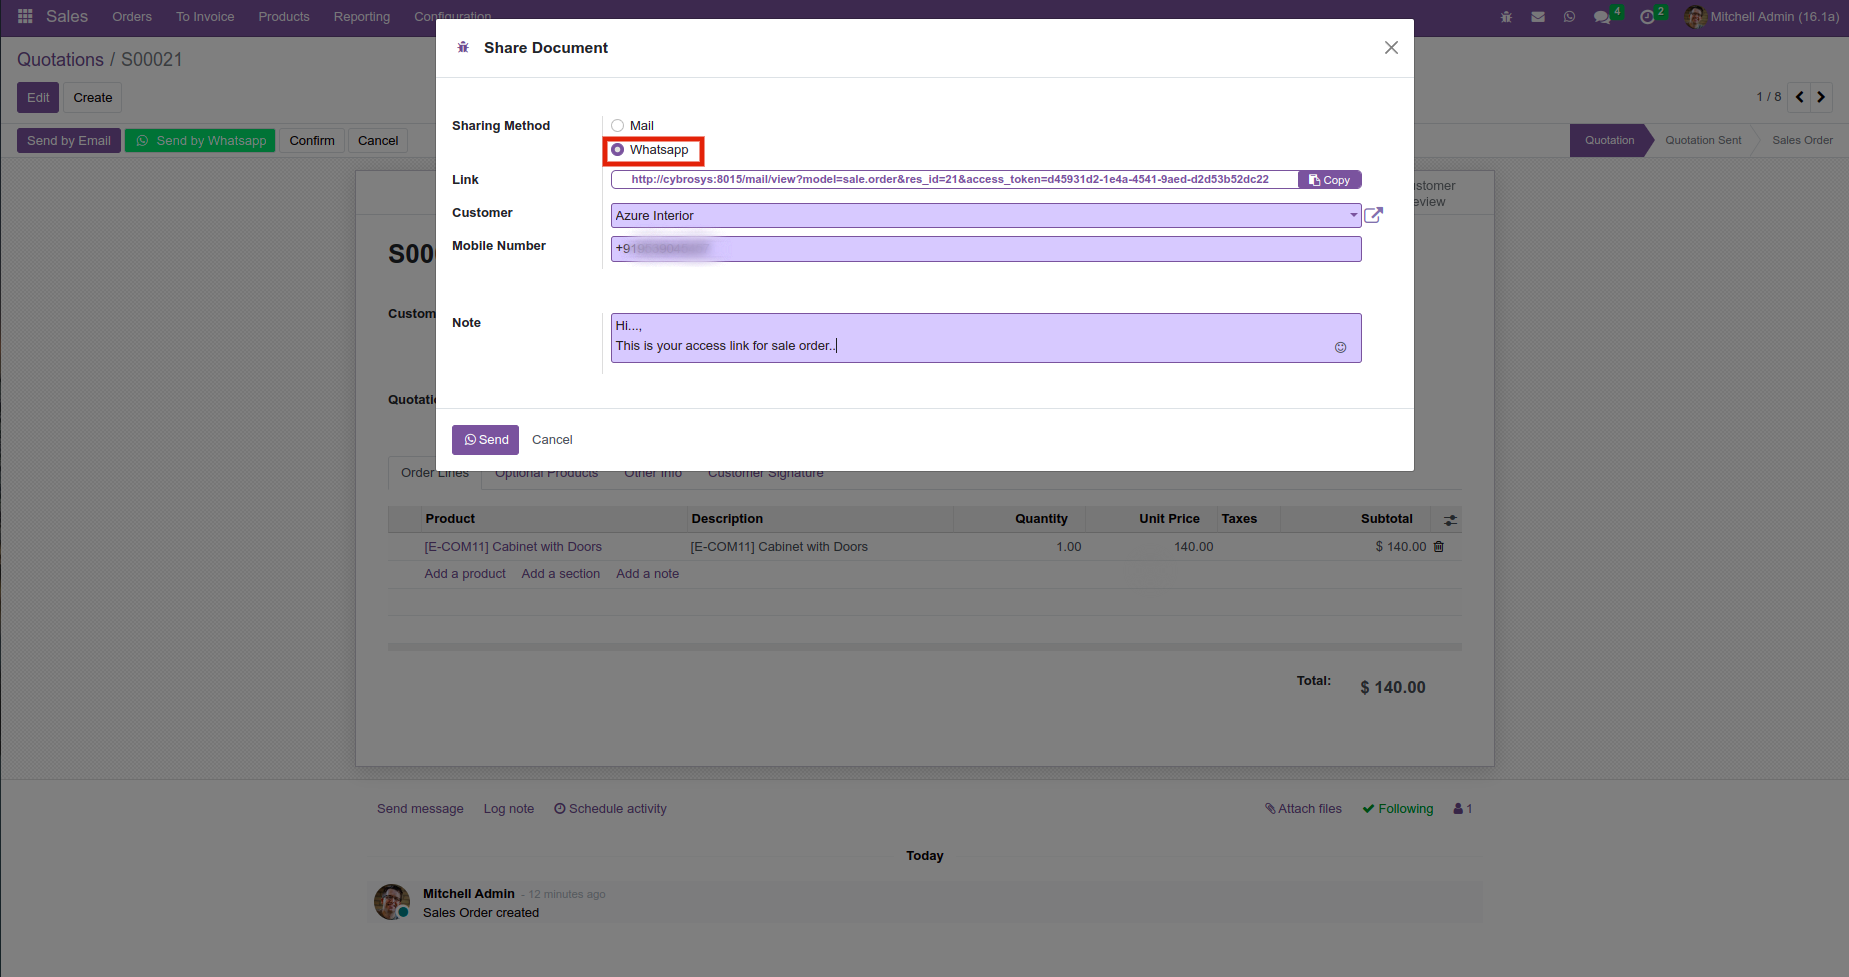Click the Order Lines tab

pyautogui.click(x=435, y=473)
